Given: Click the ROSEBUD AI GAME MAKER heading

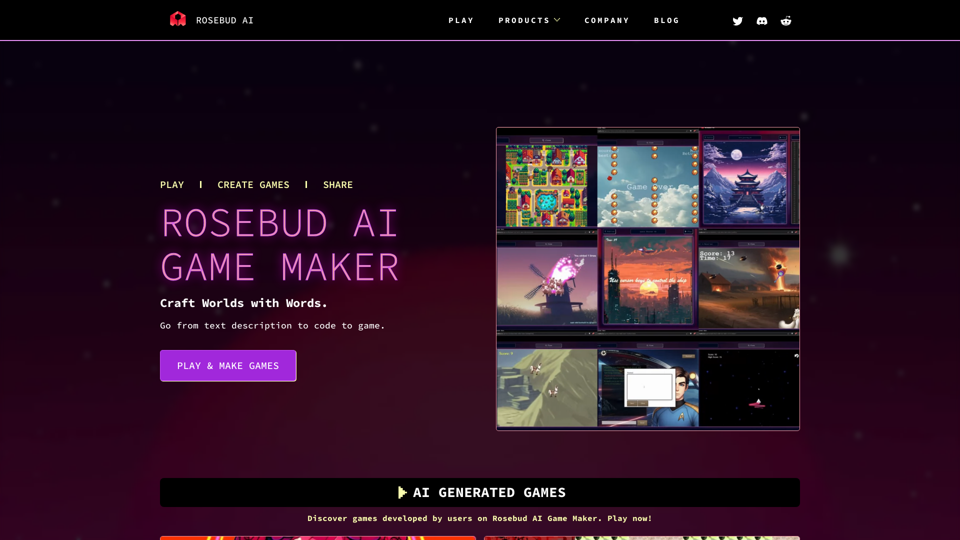Looking at the screenshot, I should click(280, 245).
